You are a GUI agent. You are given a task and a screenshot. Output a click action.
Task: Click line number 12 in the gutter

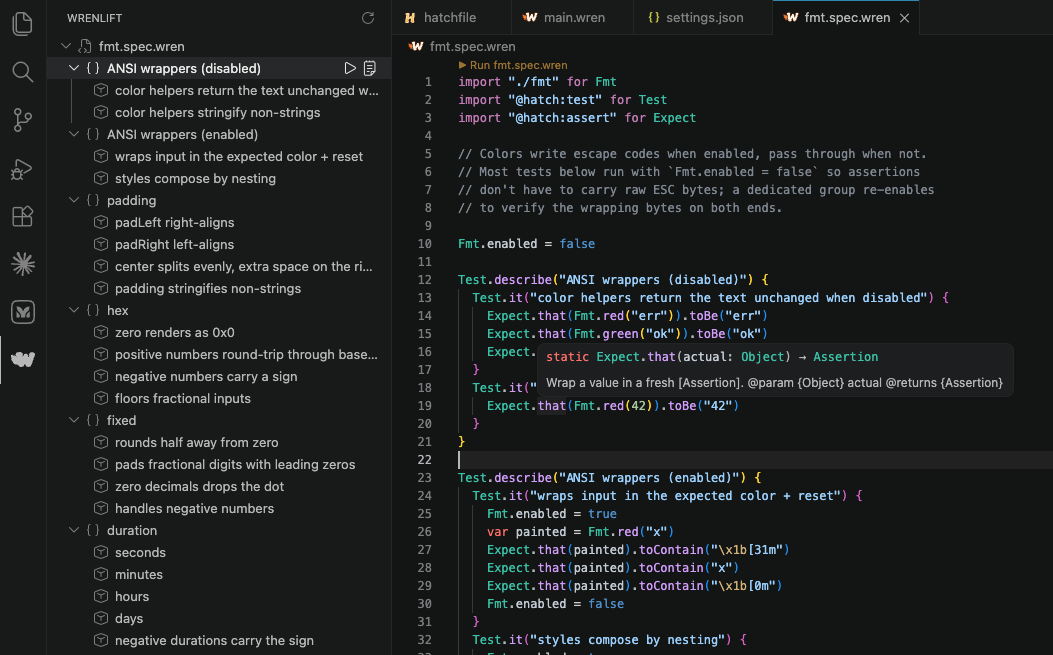coord(424,279)
